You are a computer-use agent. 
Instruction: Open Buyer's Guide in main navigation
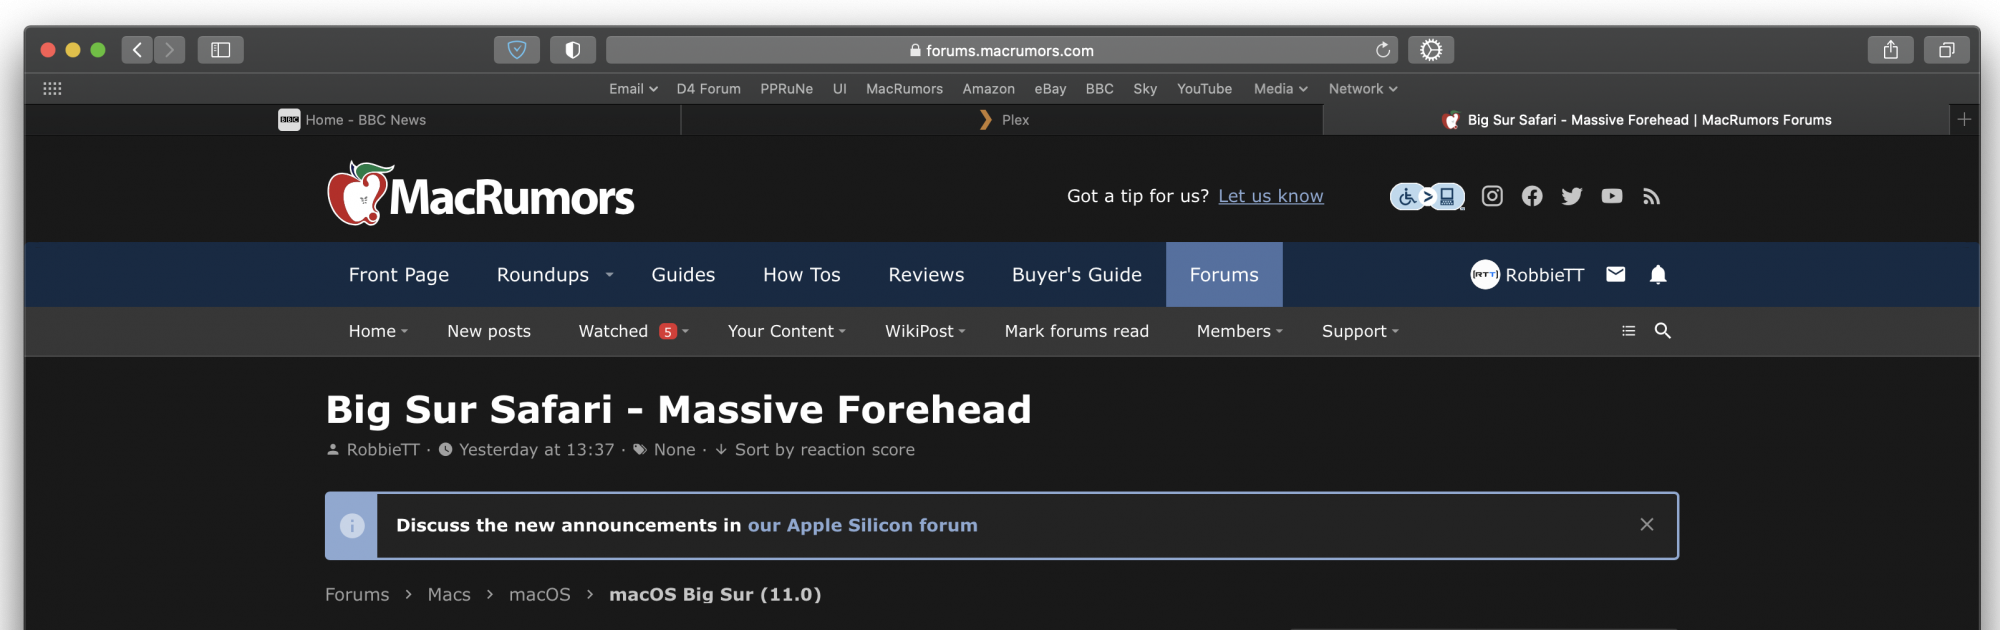tap(1077, 275)
